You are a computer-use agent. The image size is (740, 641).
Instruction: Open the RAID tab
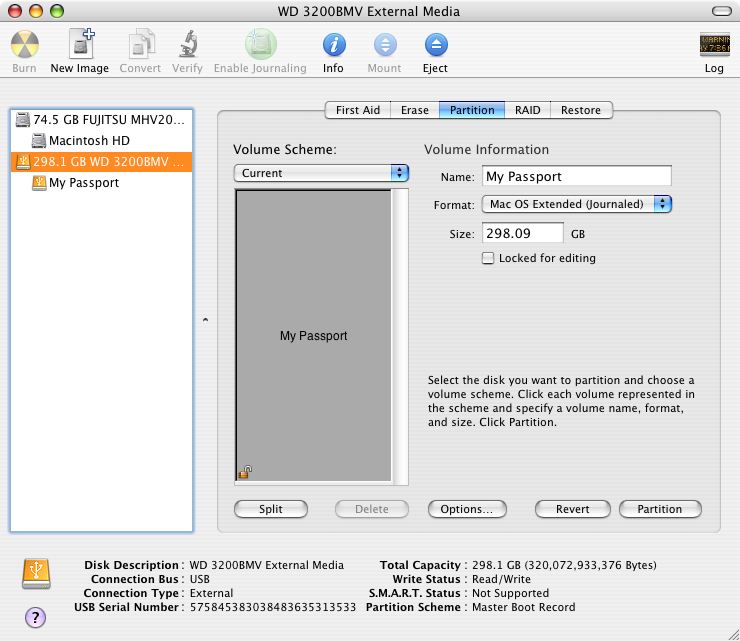(x=528, y=110)
